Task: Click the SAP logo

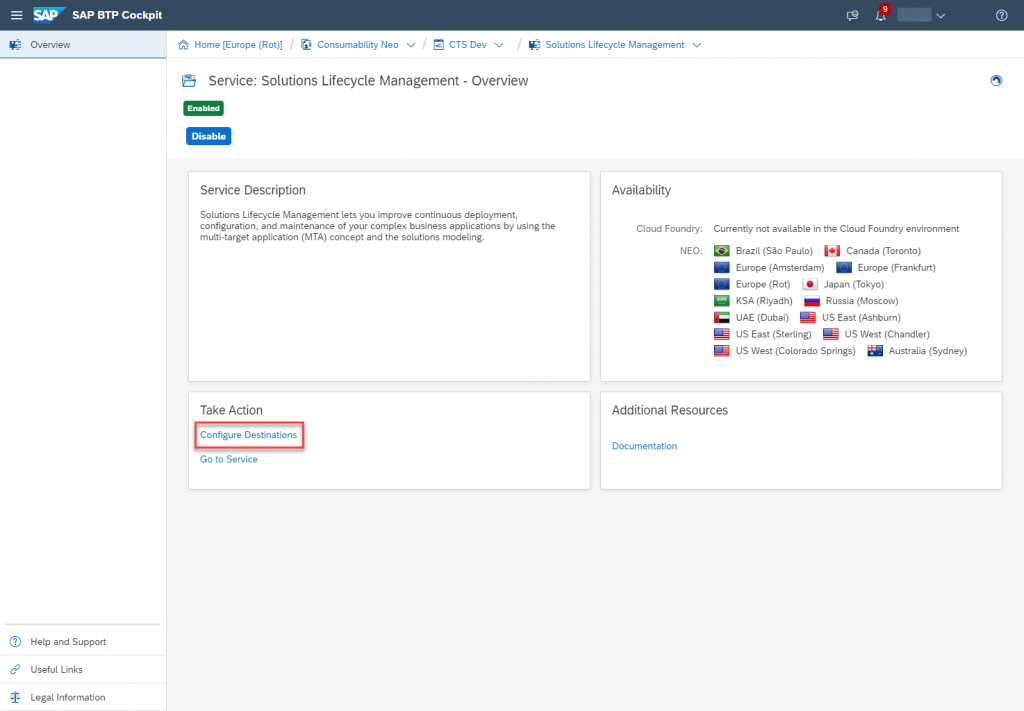Action: (x=48, y=15)
